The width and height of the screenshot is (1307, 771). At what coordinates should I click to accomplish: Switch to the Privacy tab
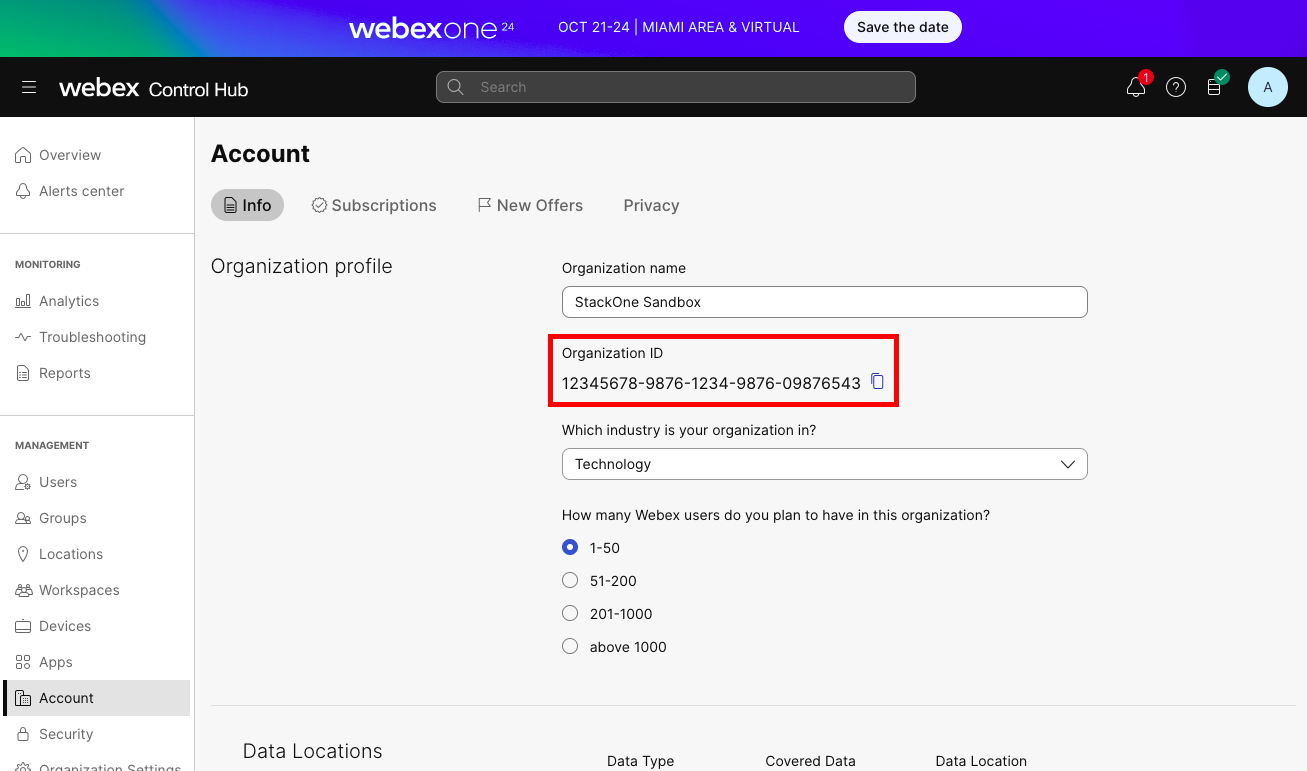click(x=651, y=205)
